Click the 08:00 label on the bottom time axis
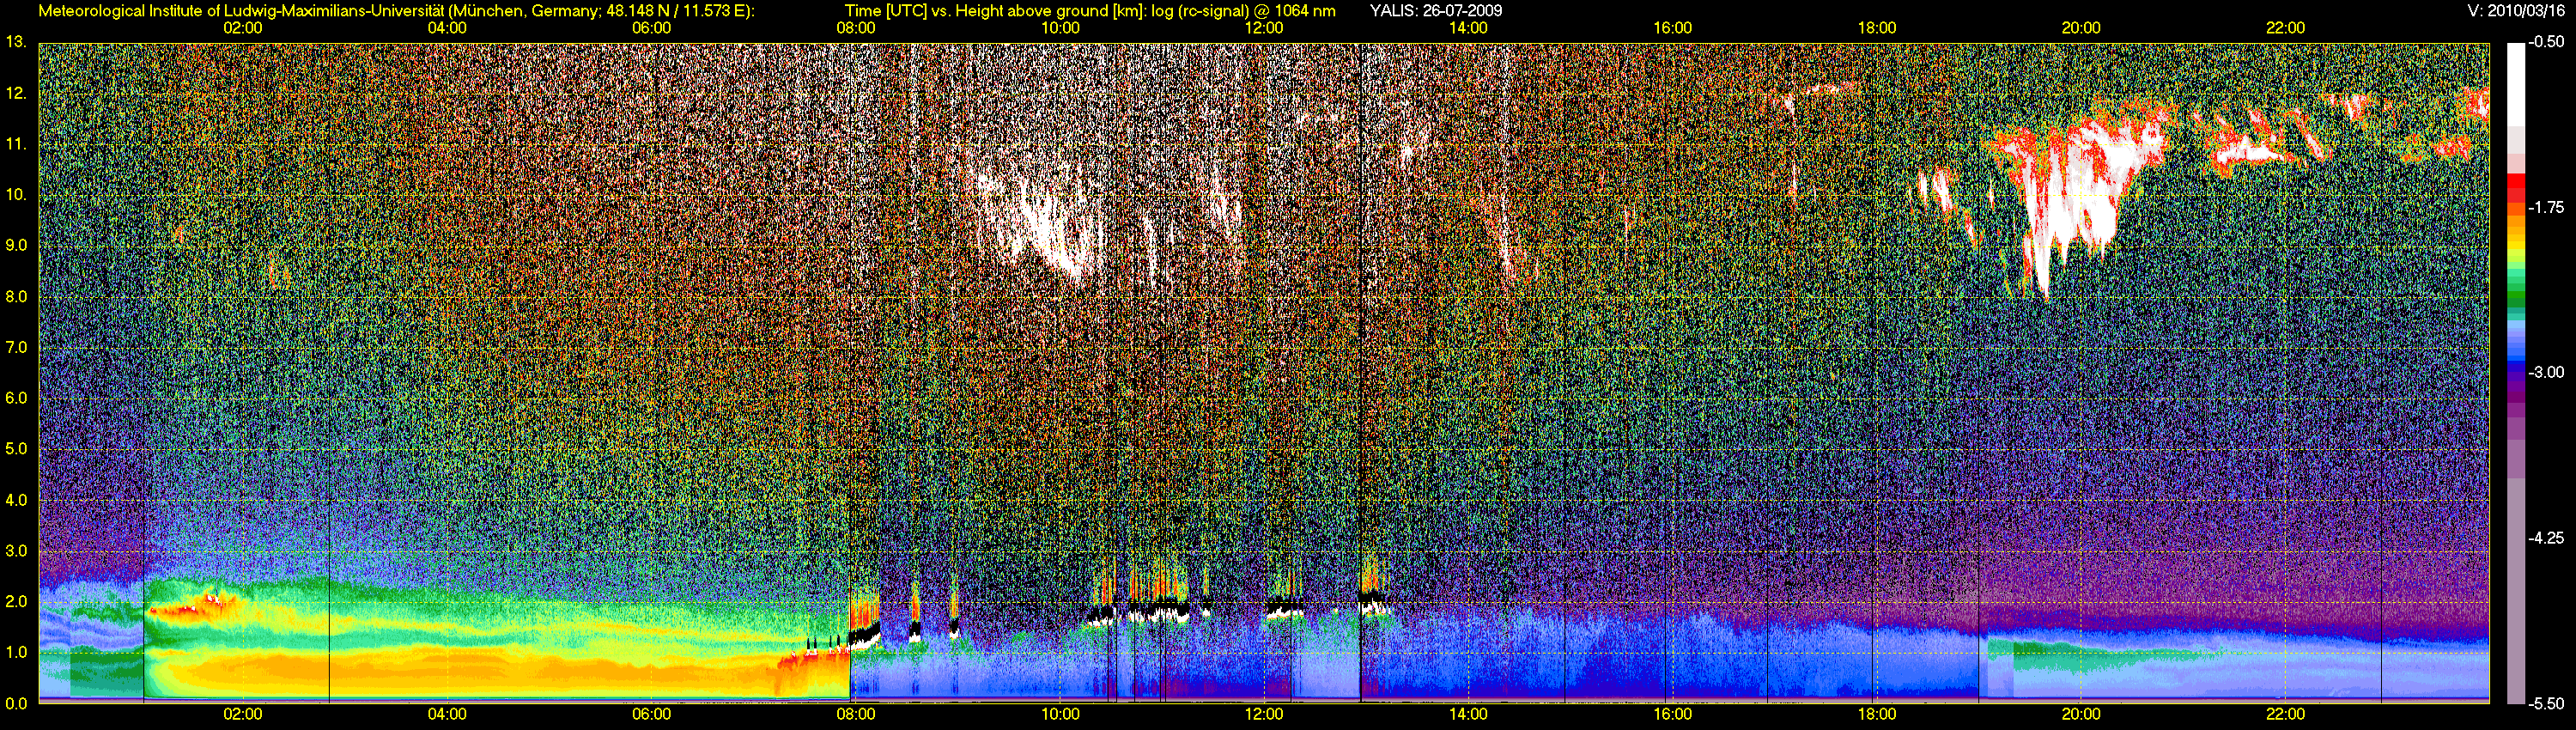Viewport: 2576px width, 730px height. tap(856, 715)
